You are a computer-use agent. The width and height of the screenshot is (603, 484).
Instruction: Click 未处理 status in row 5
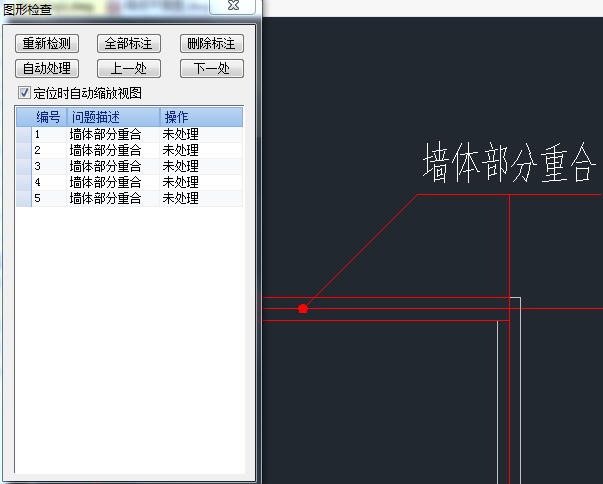click(x=181, y=198)
